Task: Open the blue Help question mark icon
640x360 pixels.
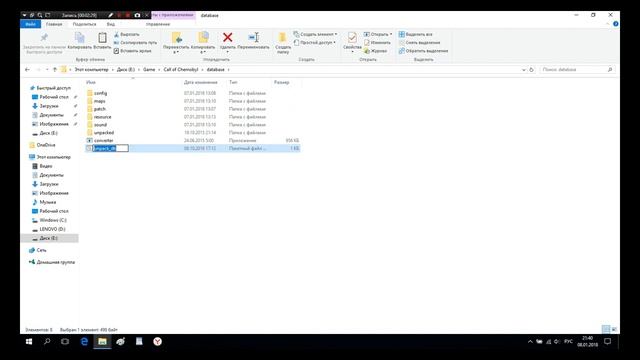Action: 615,24
